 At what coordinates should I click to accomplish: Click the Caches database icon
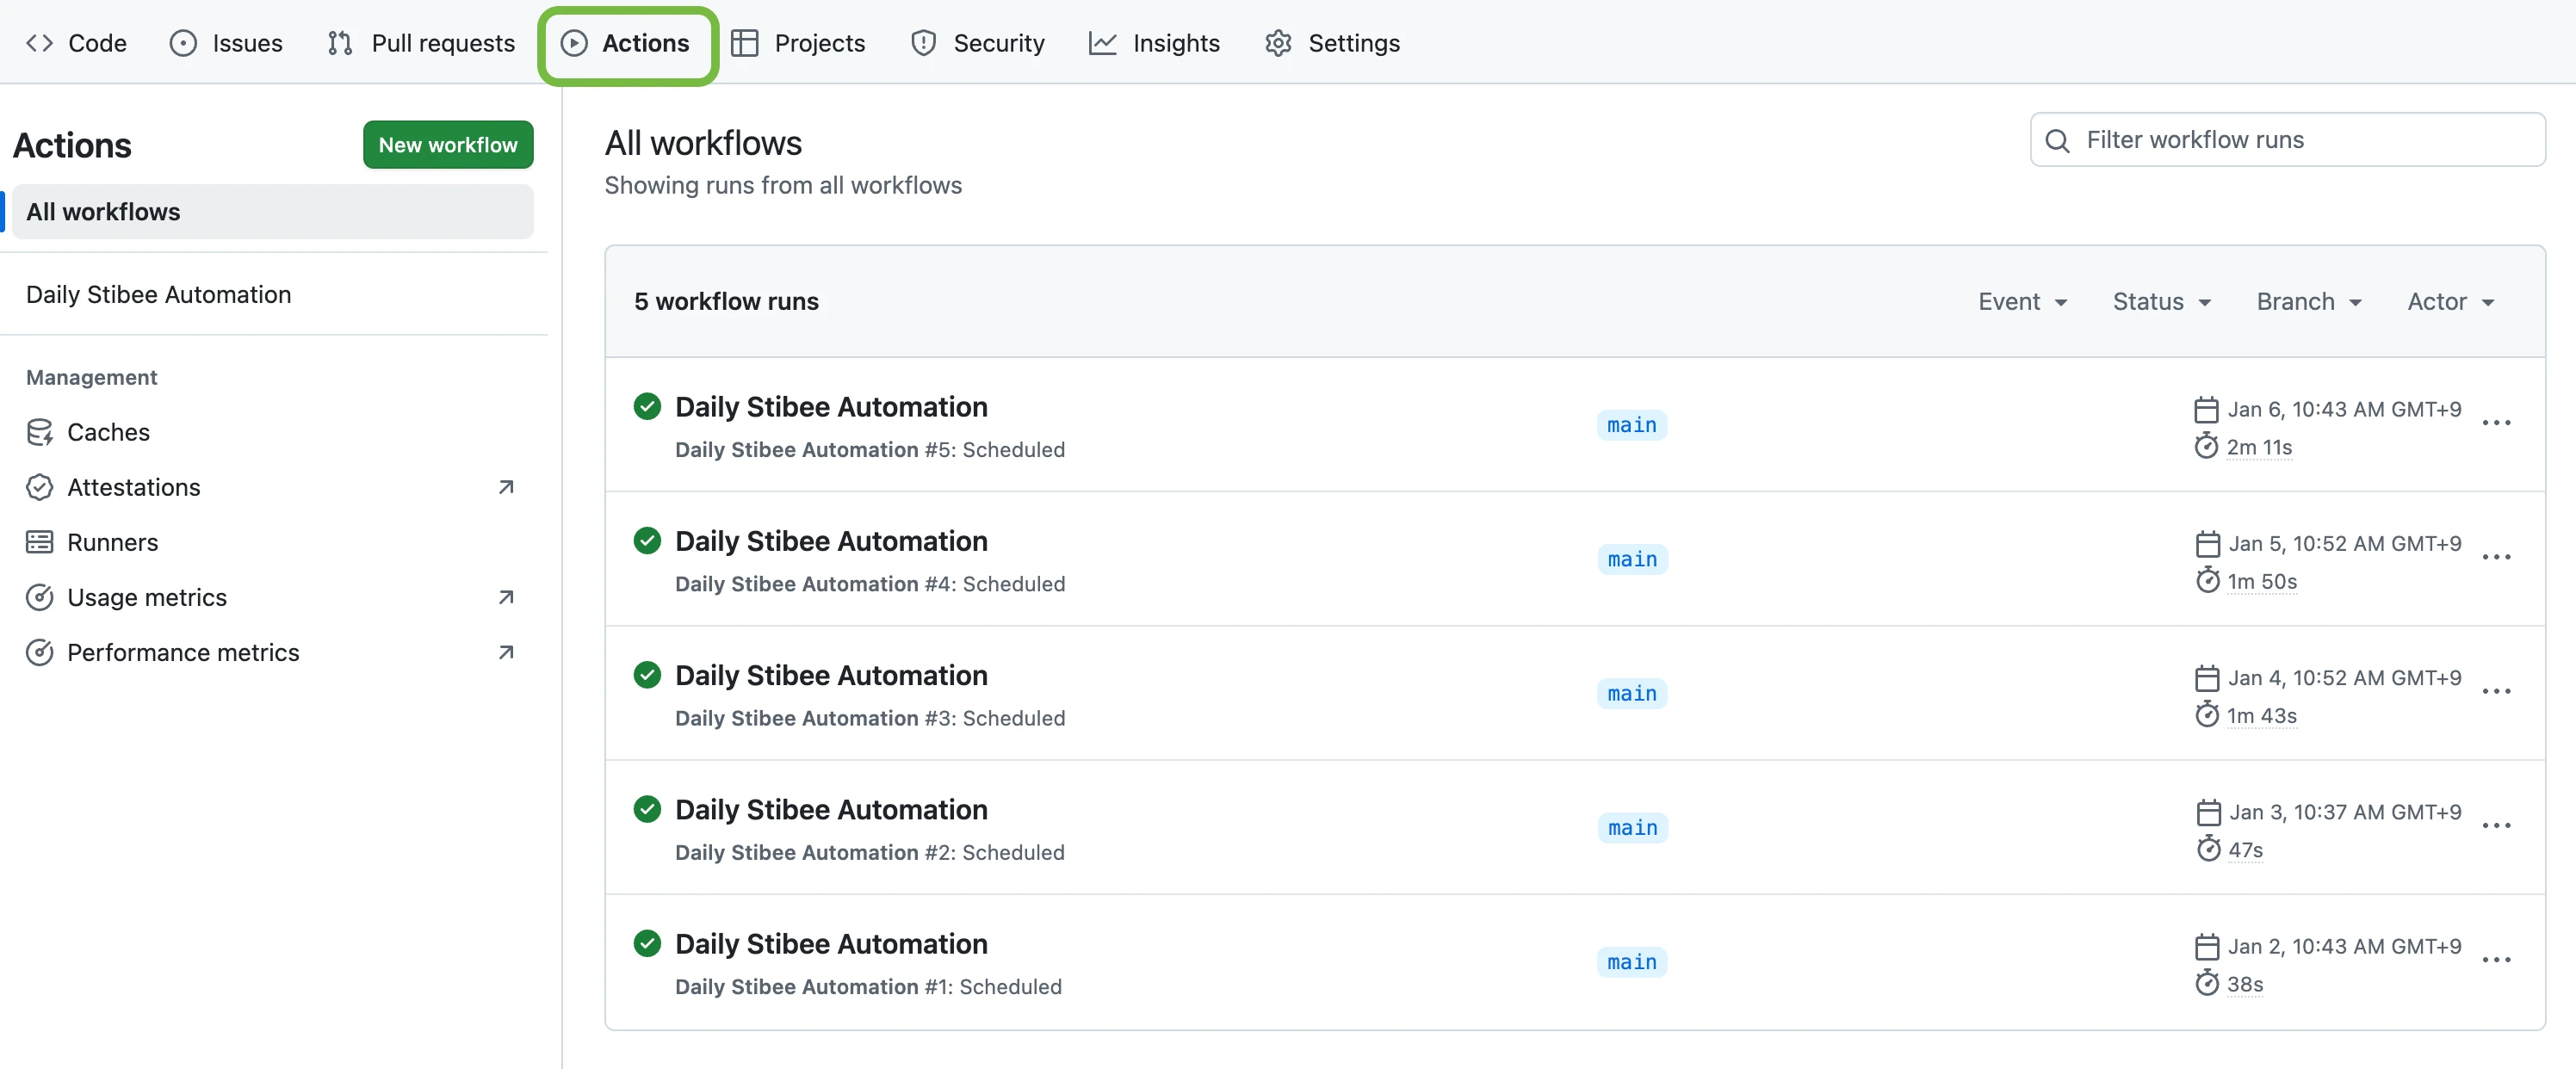tap(39, 432)
